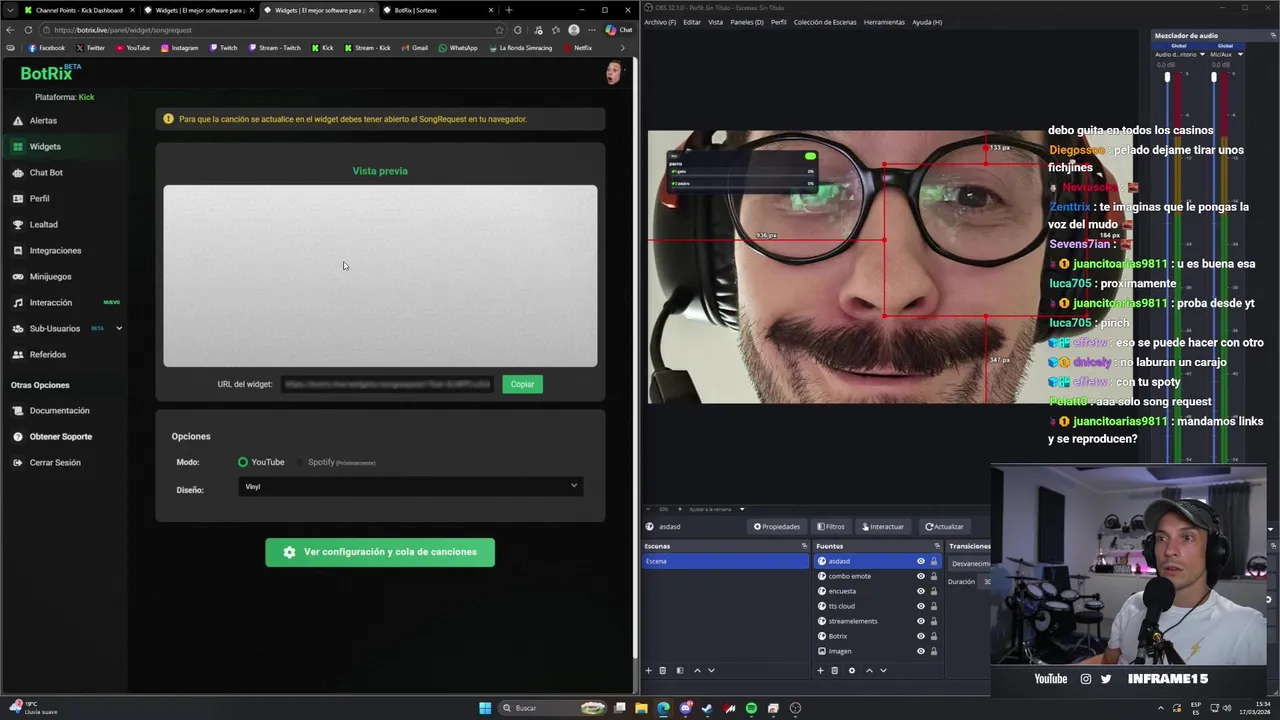Click favorite star in Edge address bar
Screen dimensions: 1280x720
(499, 30)
